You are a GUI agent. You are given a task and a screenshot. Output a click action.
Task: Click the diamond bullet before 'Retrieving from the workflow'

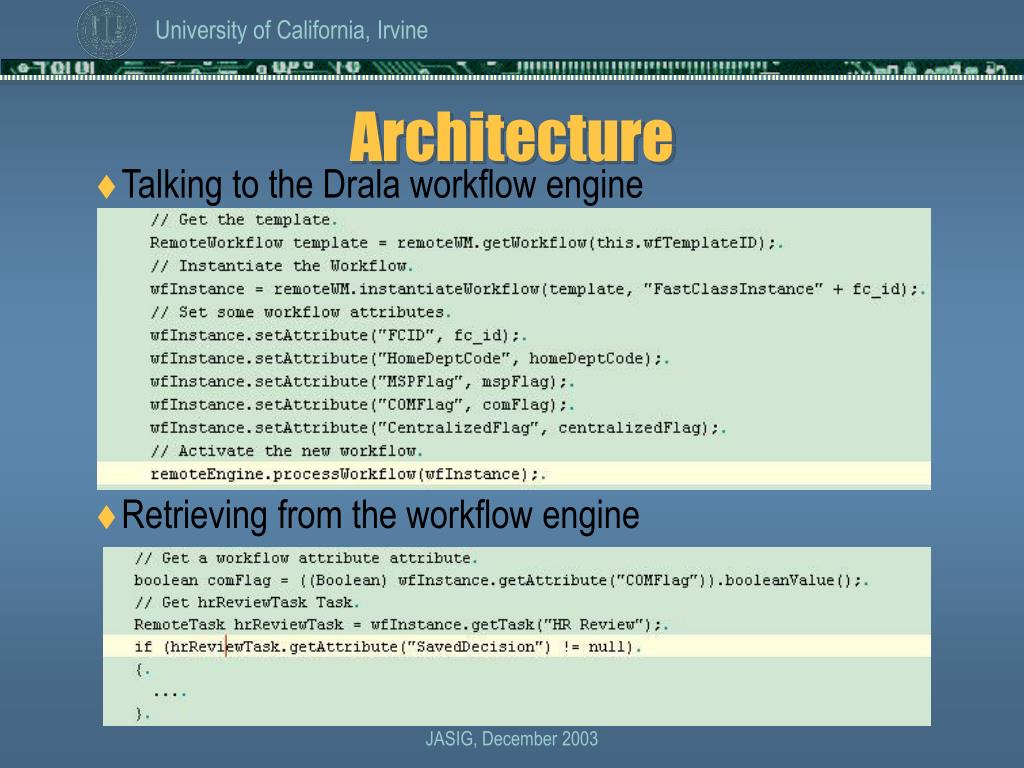coord(106,517)
